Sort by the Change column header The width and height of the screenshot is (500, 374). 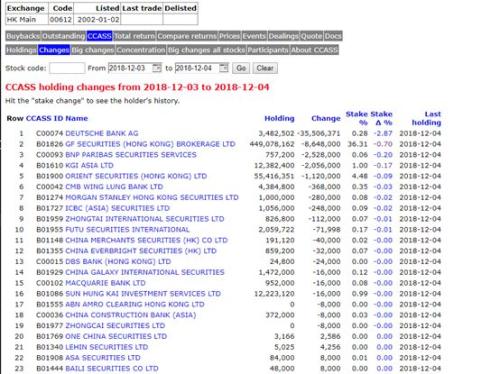[326, 118]
